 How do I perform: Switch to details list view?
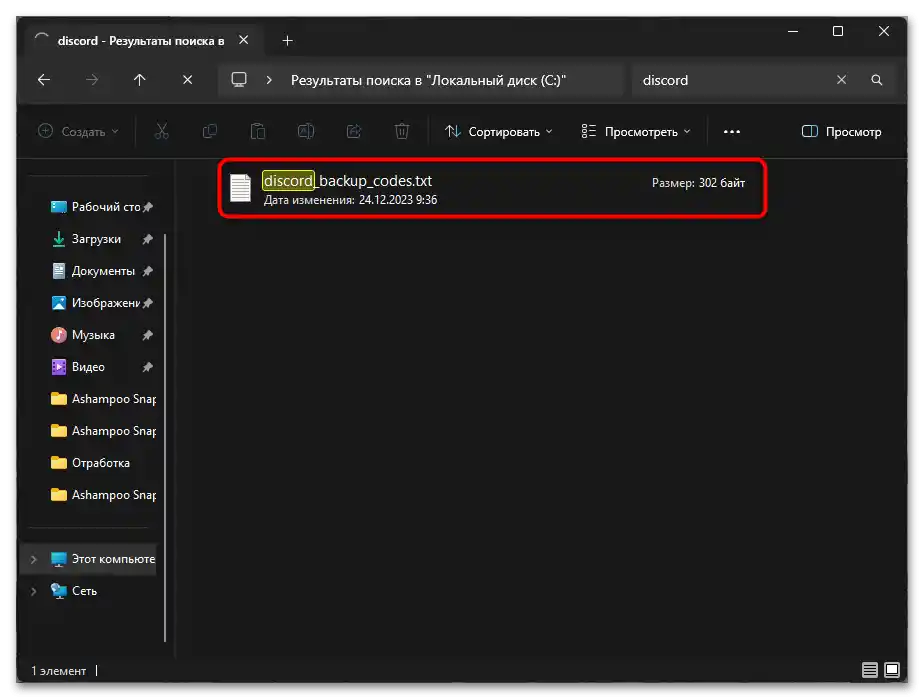coord(870,670)
